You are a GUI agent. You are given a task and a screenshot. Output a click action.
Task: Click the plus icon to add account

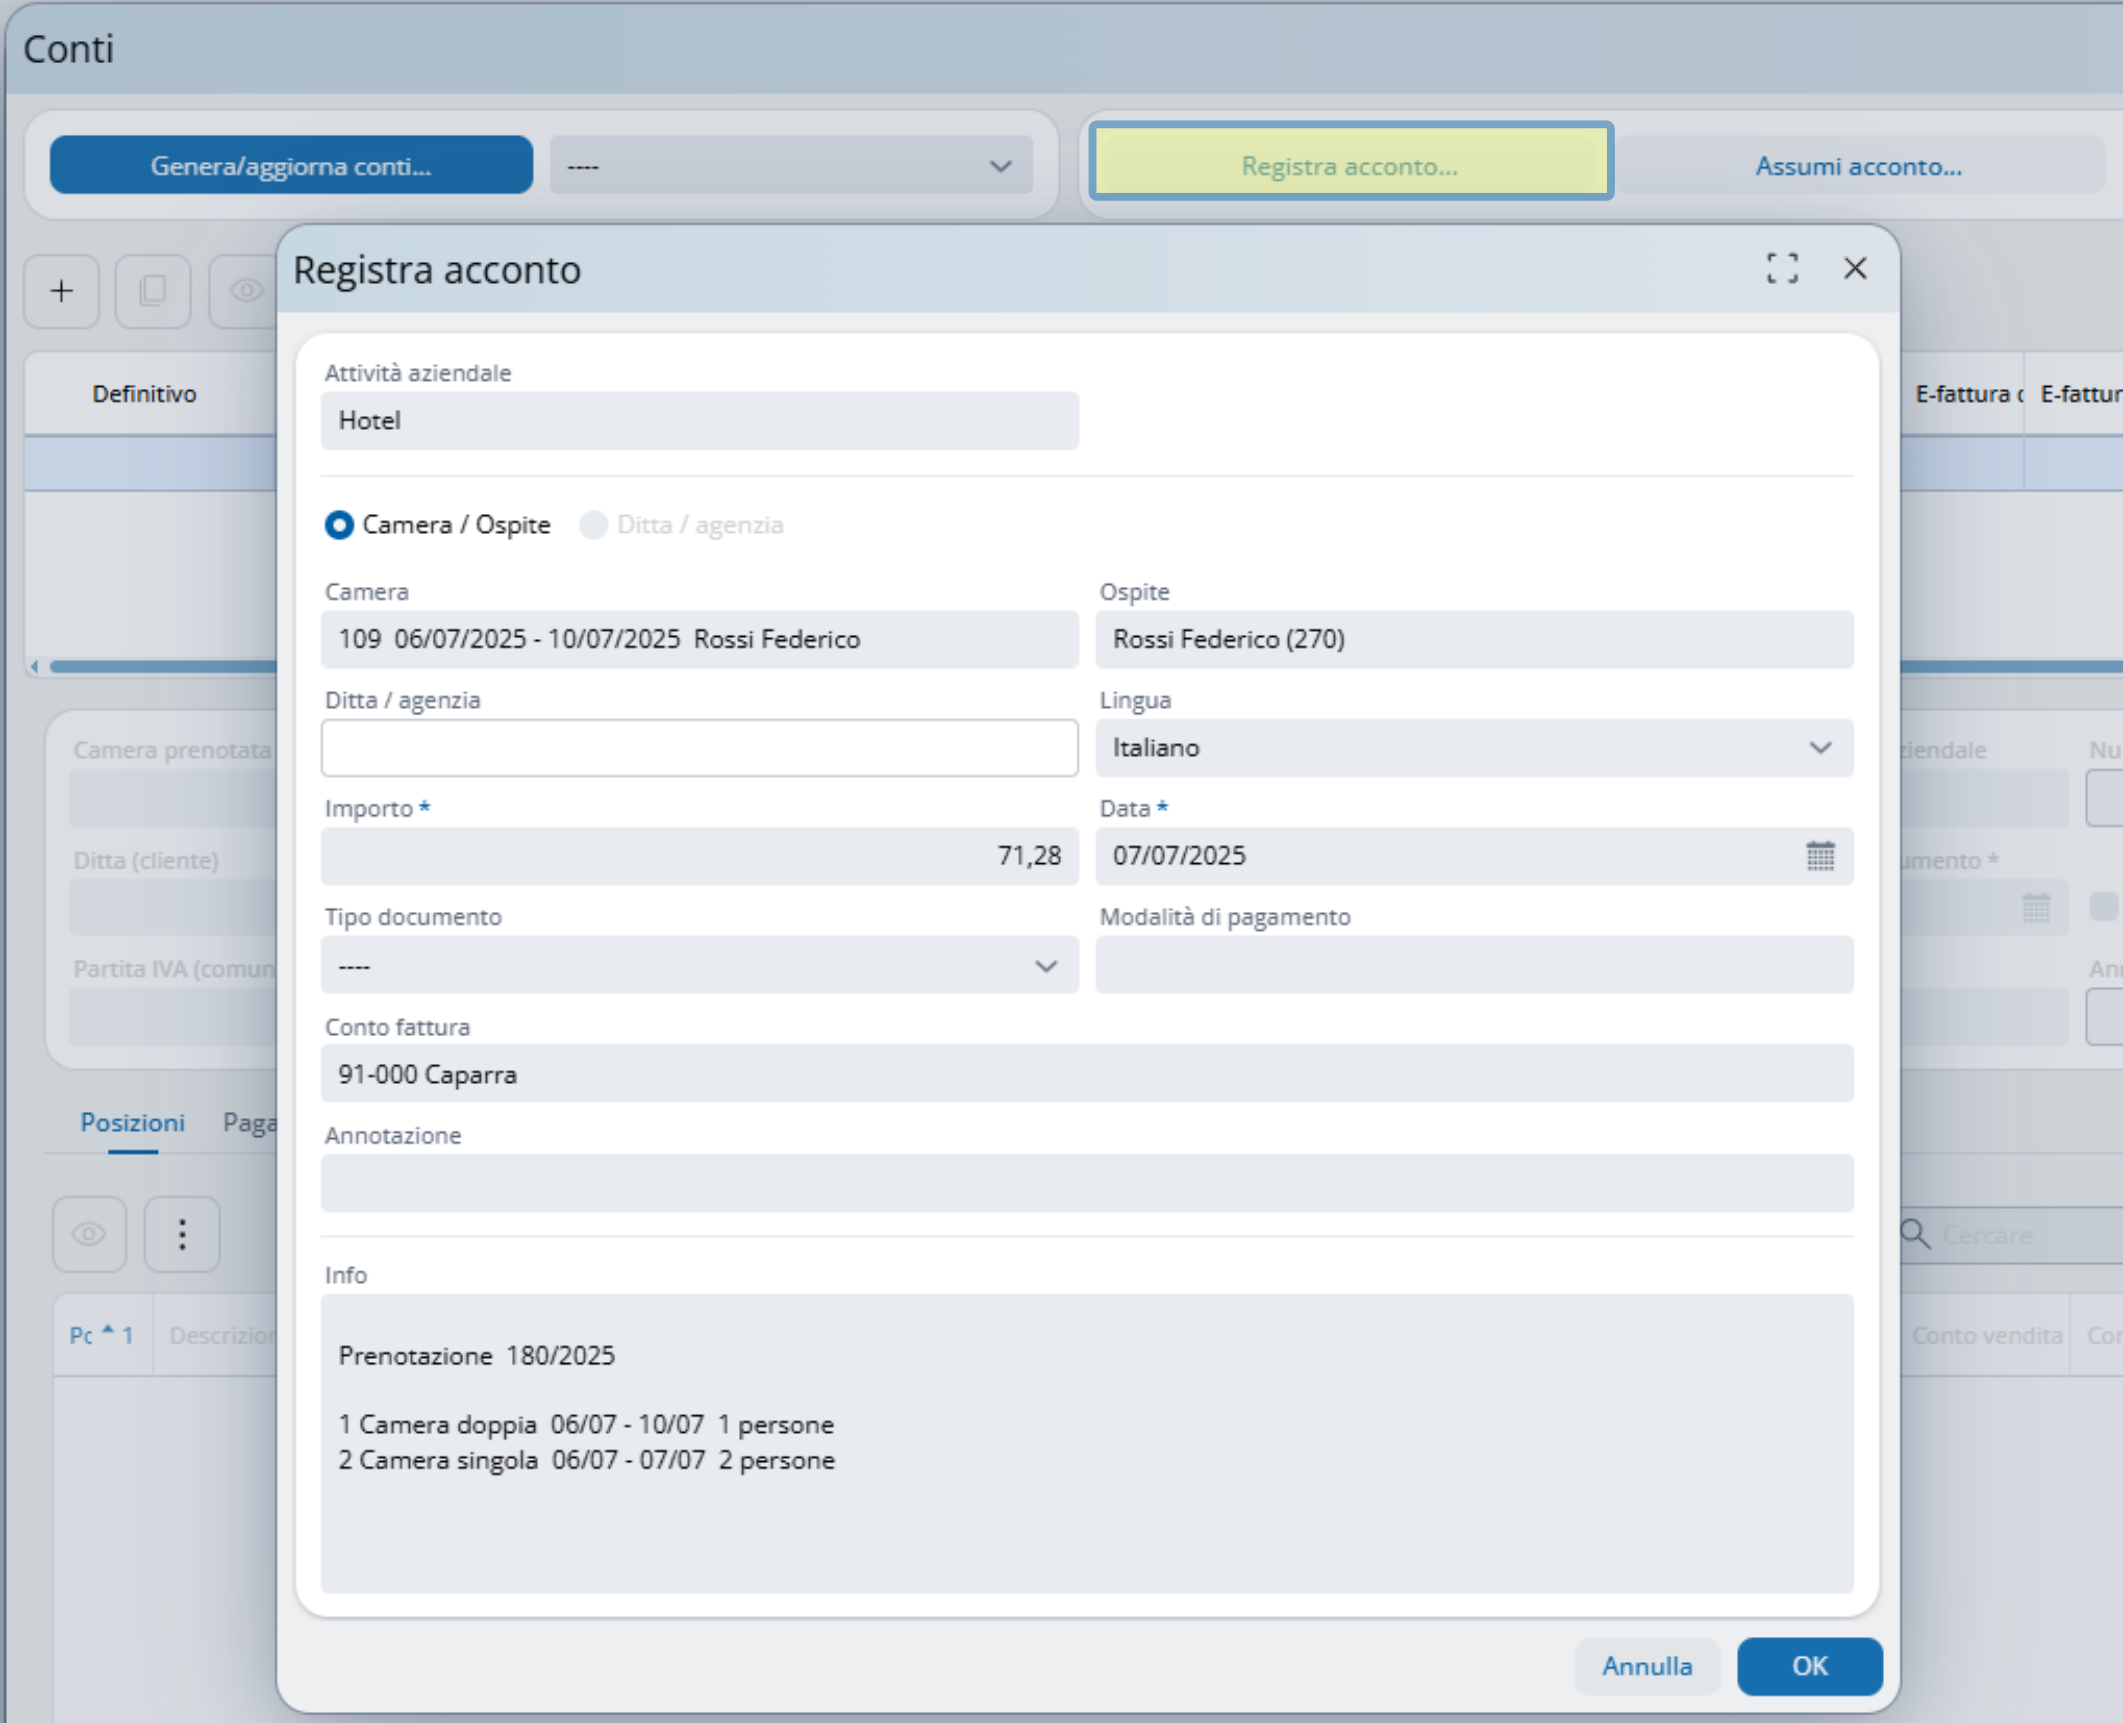point(62,291)
